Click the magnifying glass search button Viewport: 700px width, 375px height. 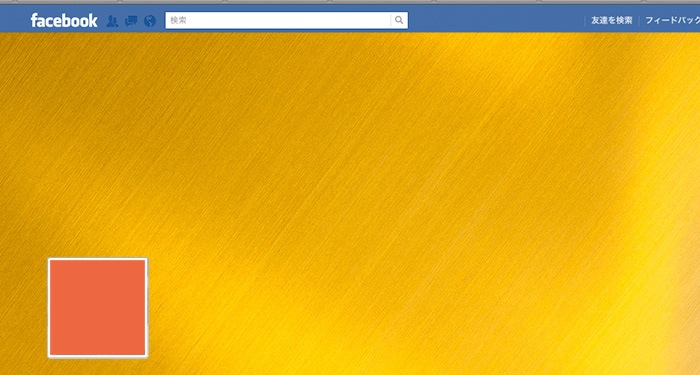pos(399,20)
